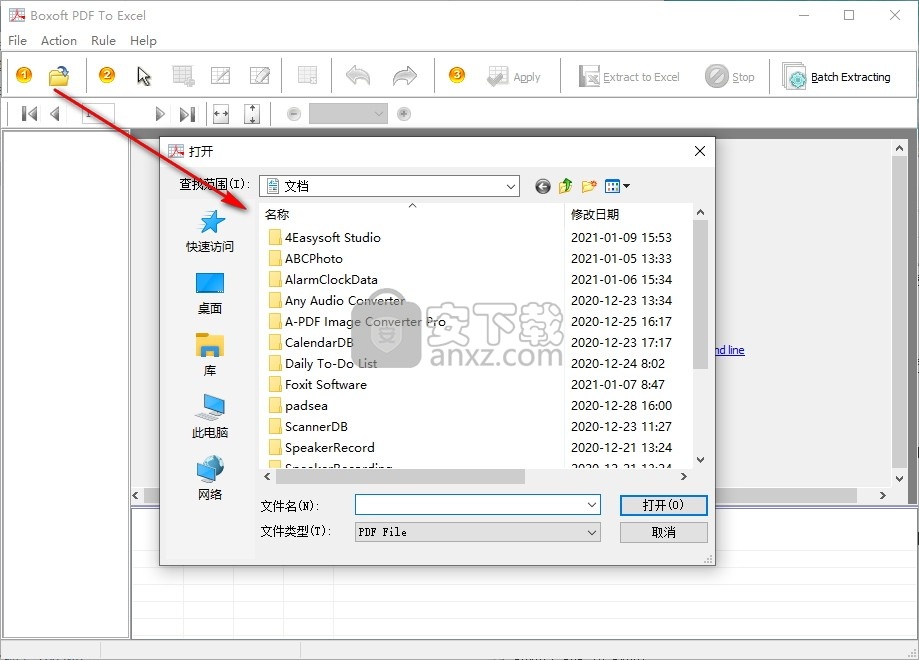Click dialog back navigation icon
Screen dimensions: 919x660
543,186
